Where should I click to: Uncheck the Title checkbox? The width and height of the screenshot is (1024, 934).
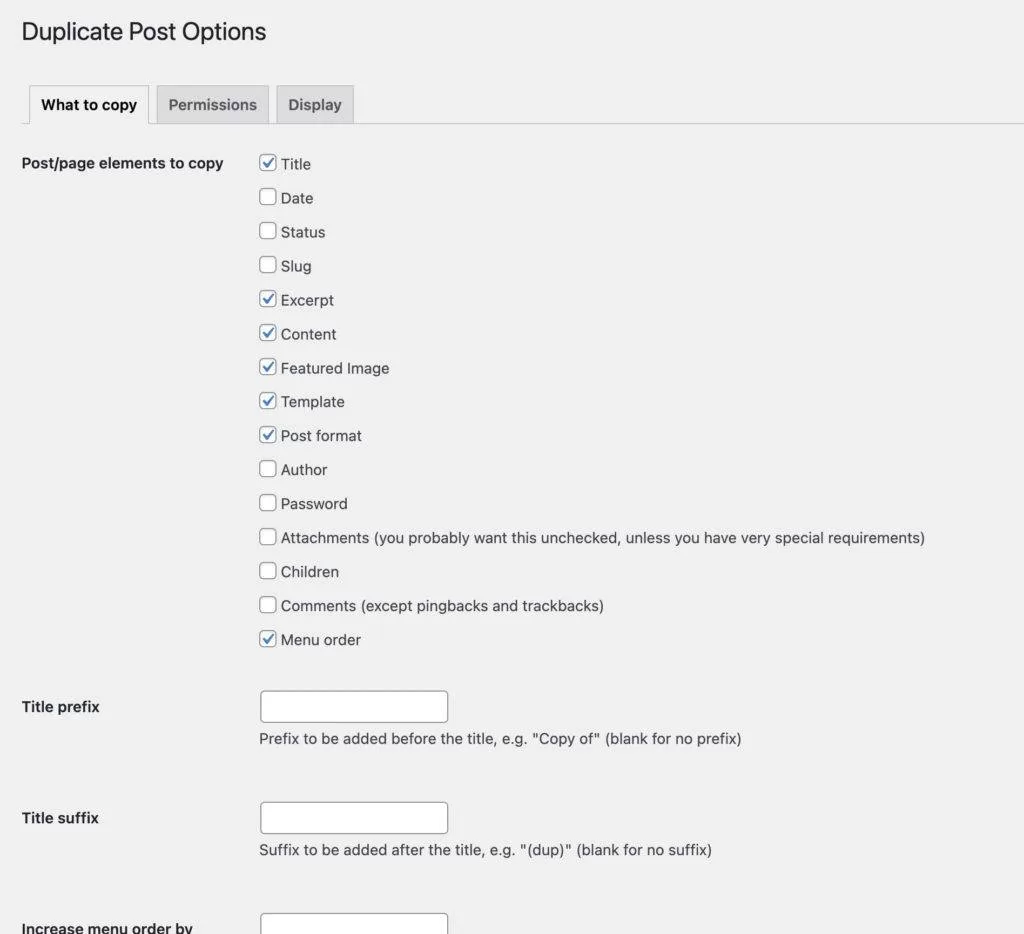coord(268,163)
